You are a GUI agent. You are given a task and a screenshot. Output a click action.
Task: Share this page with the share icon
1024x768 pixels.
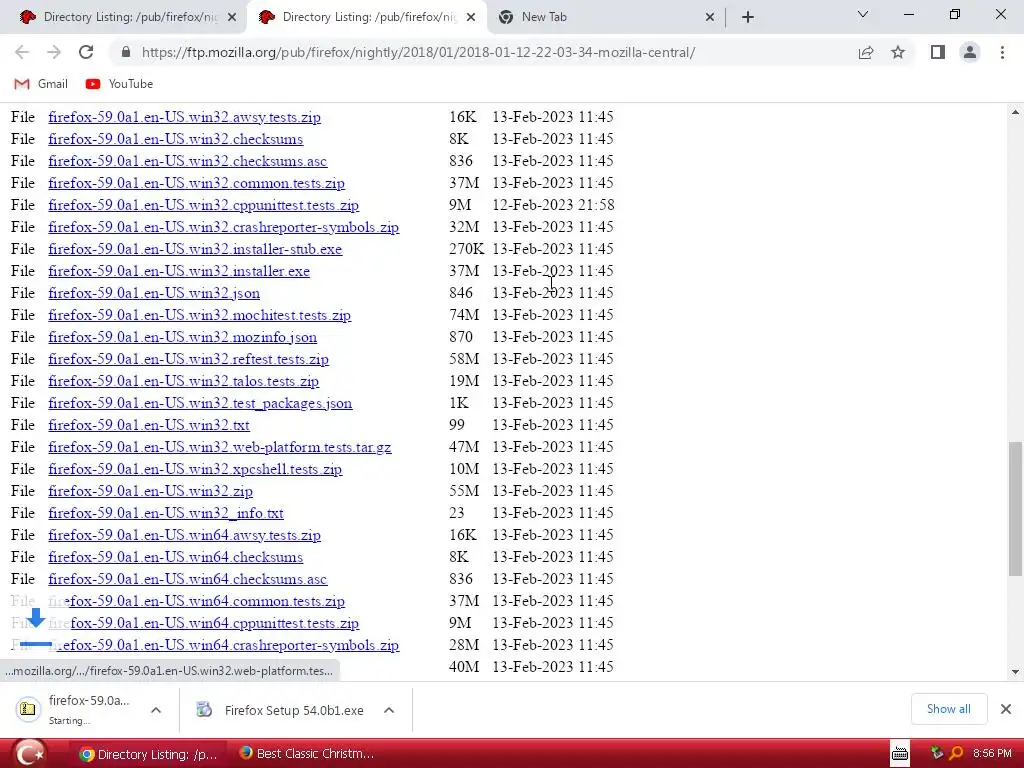tap(866, 52)
